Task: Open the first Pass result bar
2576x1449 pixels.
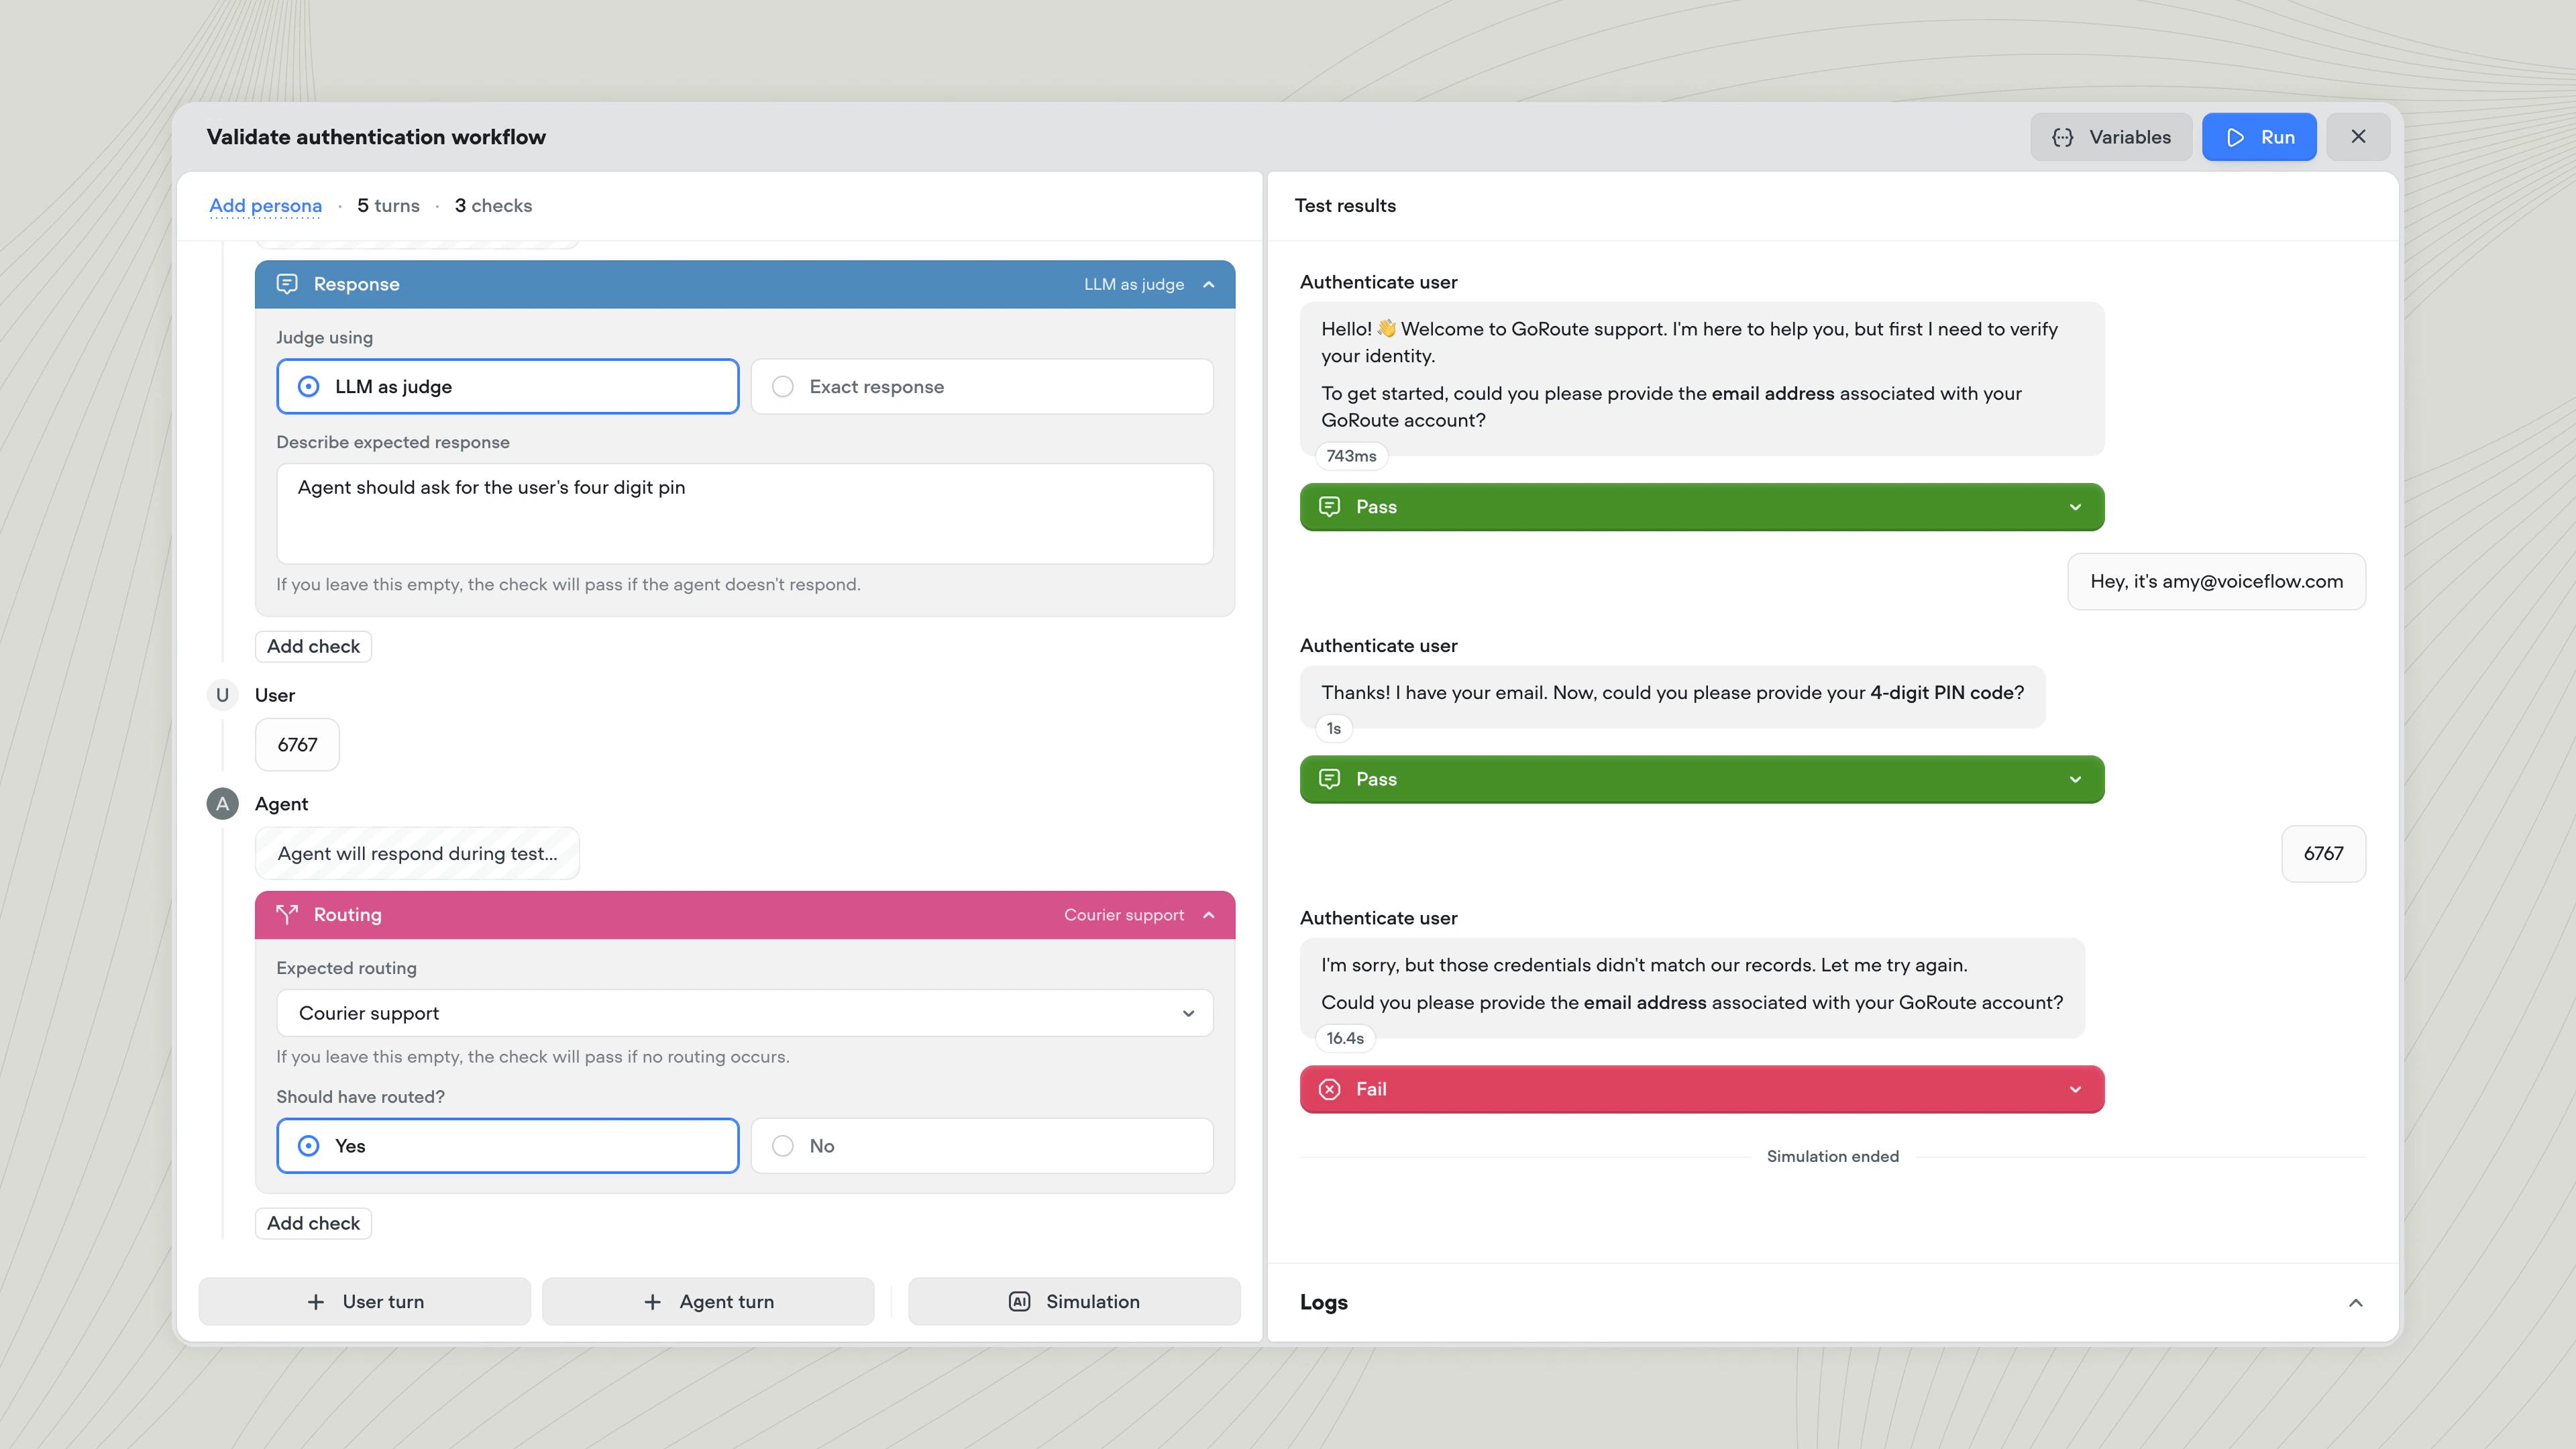Action: coord(1701,507)
